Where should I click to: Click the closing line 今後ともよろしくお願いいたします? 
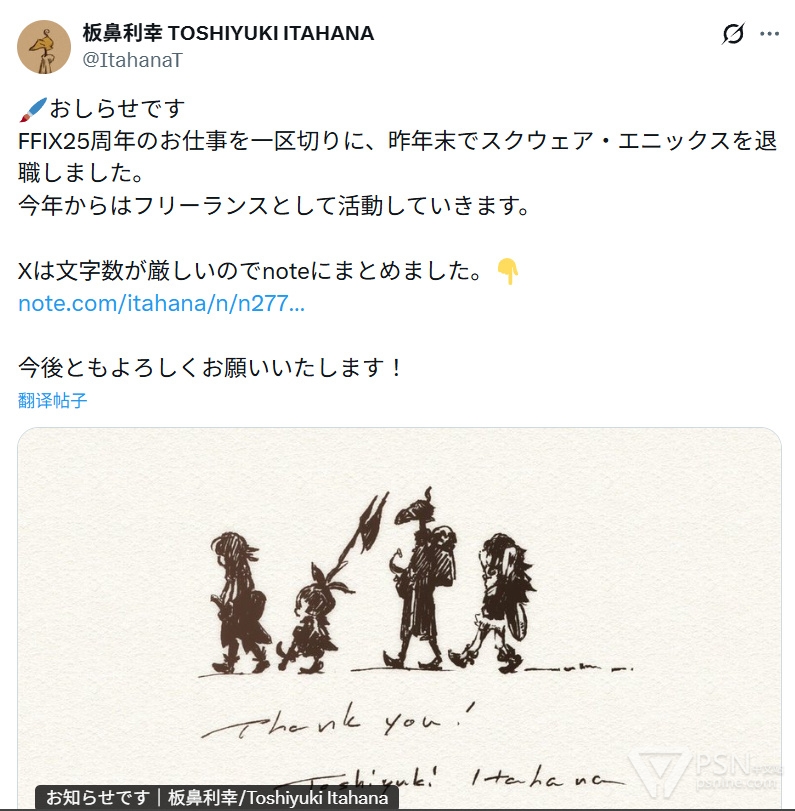pos(209,368)
